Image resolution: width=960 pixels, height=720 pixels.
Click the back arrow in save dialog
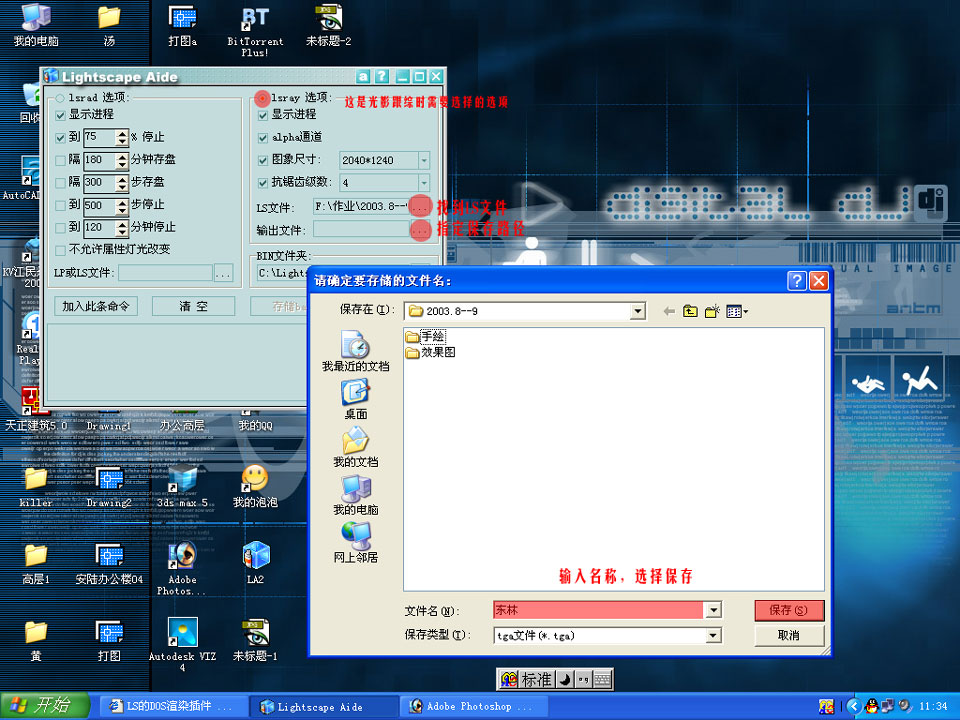(x=669, y=312)
